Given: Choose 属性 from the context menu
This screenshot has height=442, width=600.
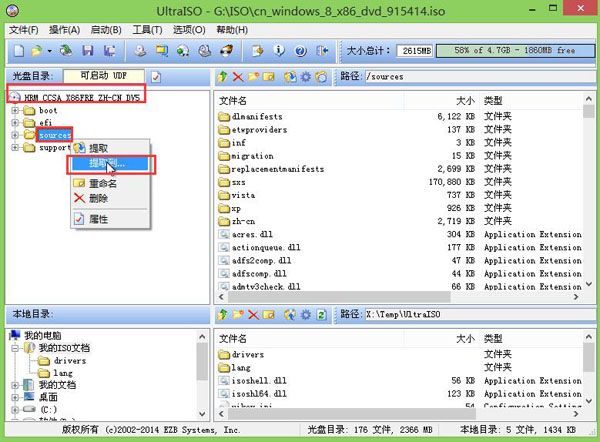Looking at the screenshot, I should (110, 219).
